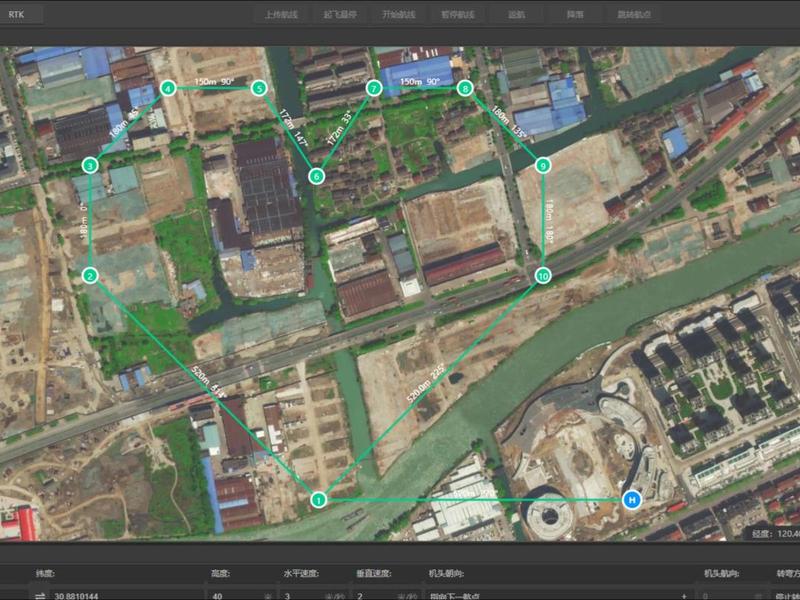This screenshot has width=800, height=600.
Task: Select waypoint 4 marker on the map
Action: pyautogui.click(x=168, y=88)
